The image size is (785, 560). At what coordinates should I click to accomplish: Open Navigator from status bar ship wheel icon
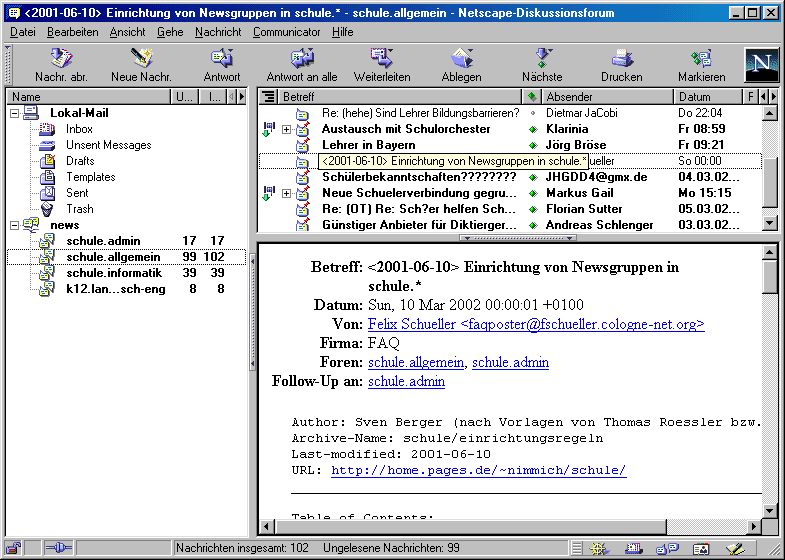(598, 548)
